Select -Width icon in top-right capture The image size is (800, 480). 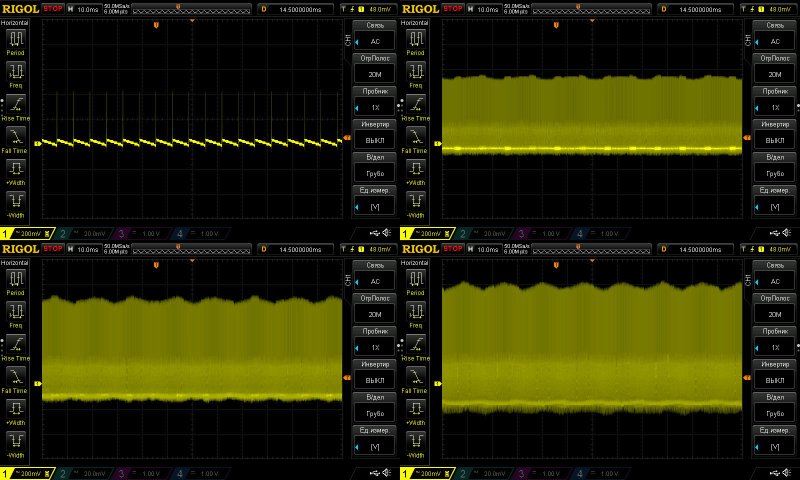click(416, 201)
